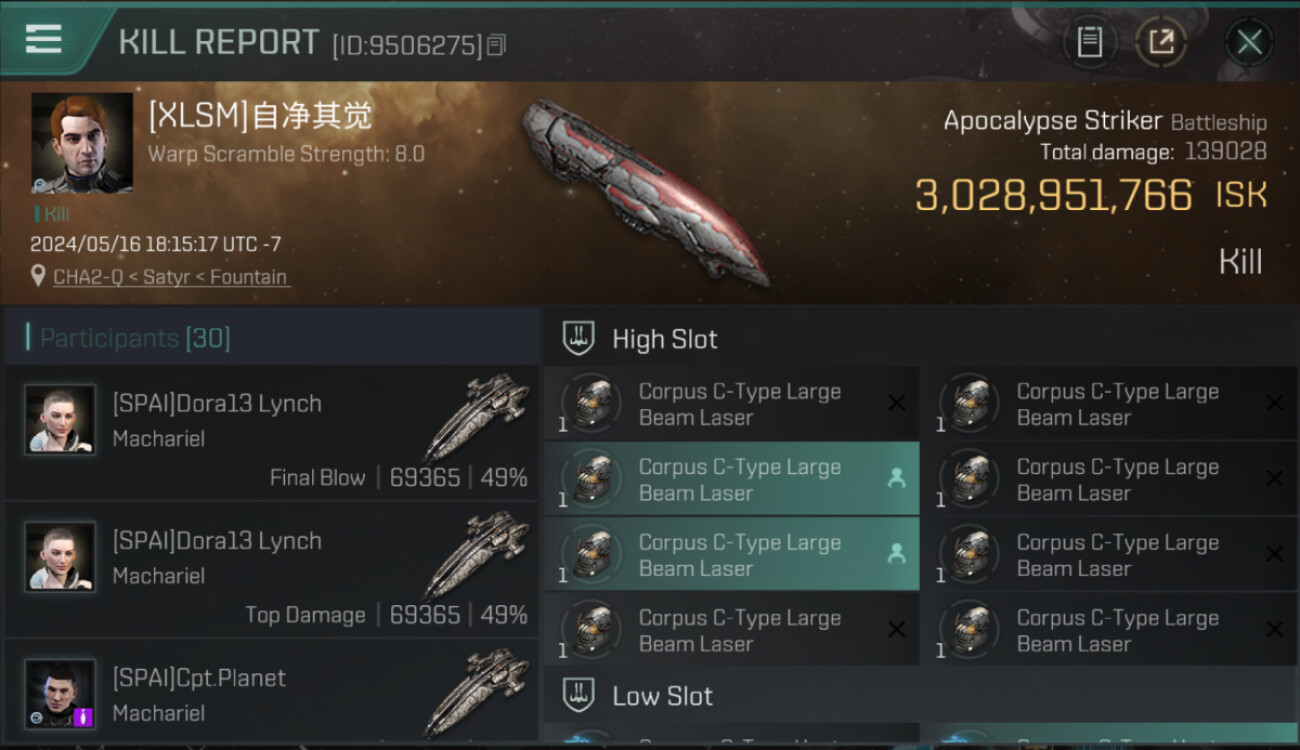Viewport: 1300px width, 750px height.
Task: Click the Apocalypse Striker ship image
Action: tap(644, 191)
